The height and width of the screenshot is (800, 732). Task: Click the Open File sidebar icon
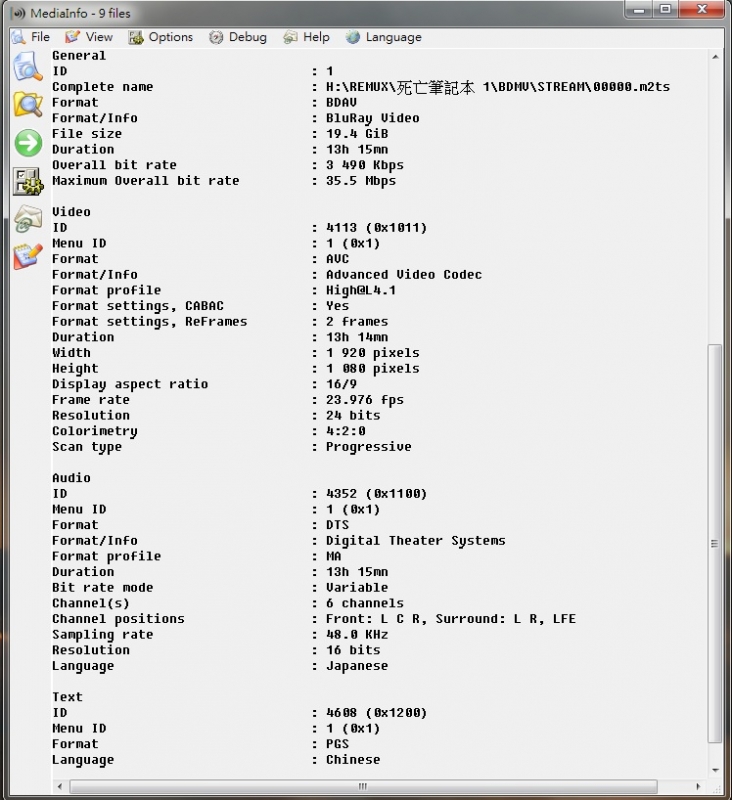click(26, 68)
